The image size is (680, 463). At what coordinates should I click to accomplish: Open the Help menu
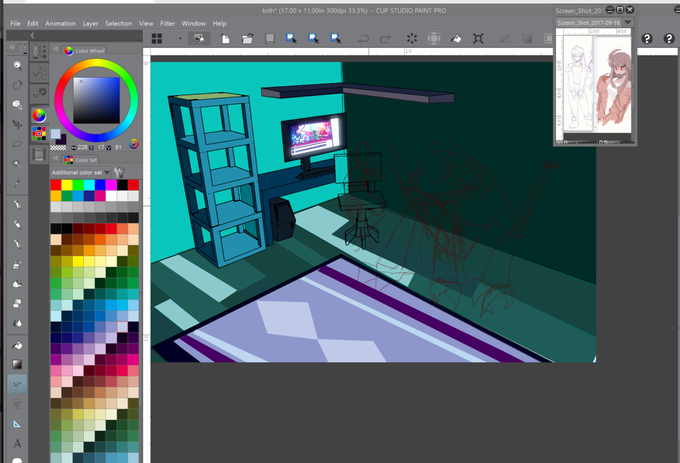pyautogui.click(x=219, y=23)
